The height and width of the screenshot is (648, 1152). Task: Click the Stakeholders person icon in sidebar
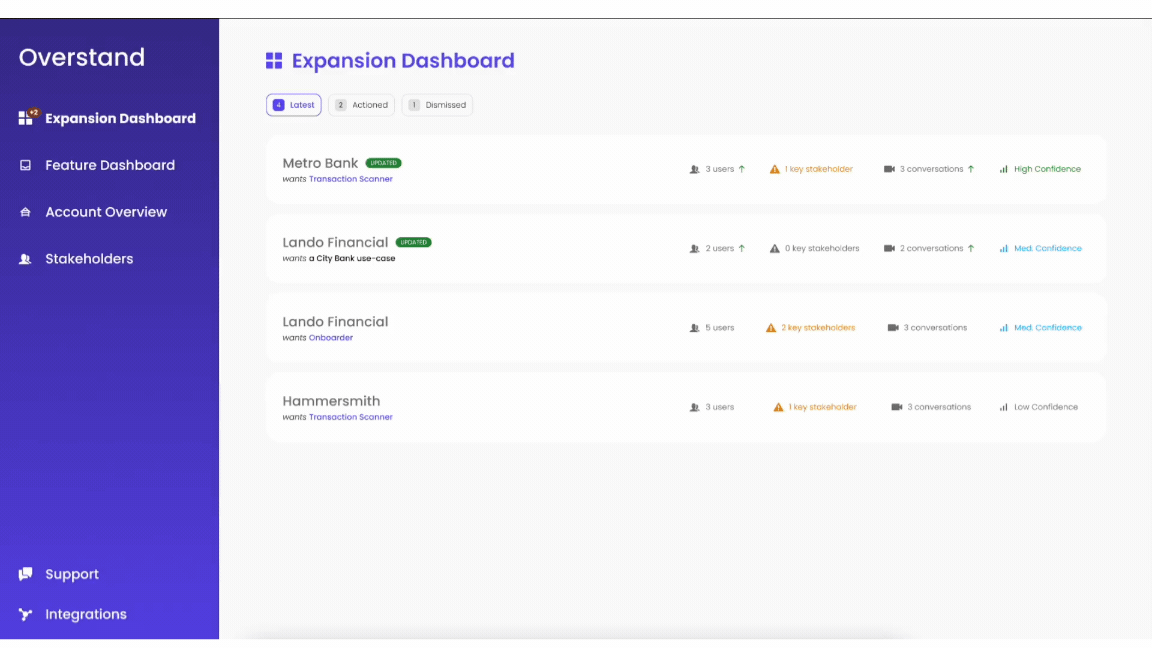(26, 259)
